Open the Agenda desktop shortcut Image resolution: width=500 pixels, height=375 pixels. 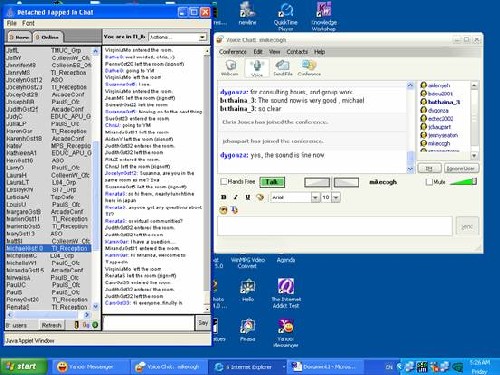(286, 260)
